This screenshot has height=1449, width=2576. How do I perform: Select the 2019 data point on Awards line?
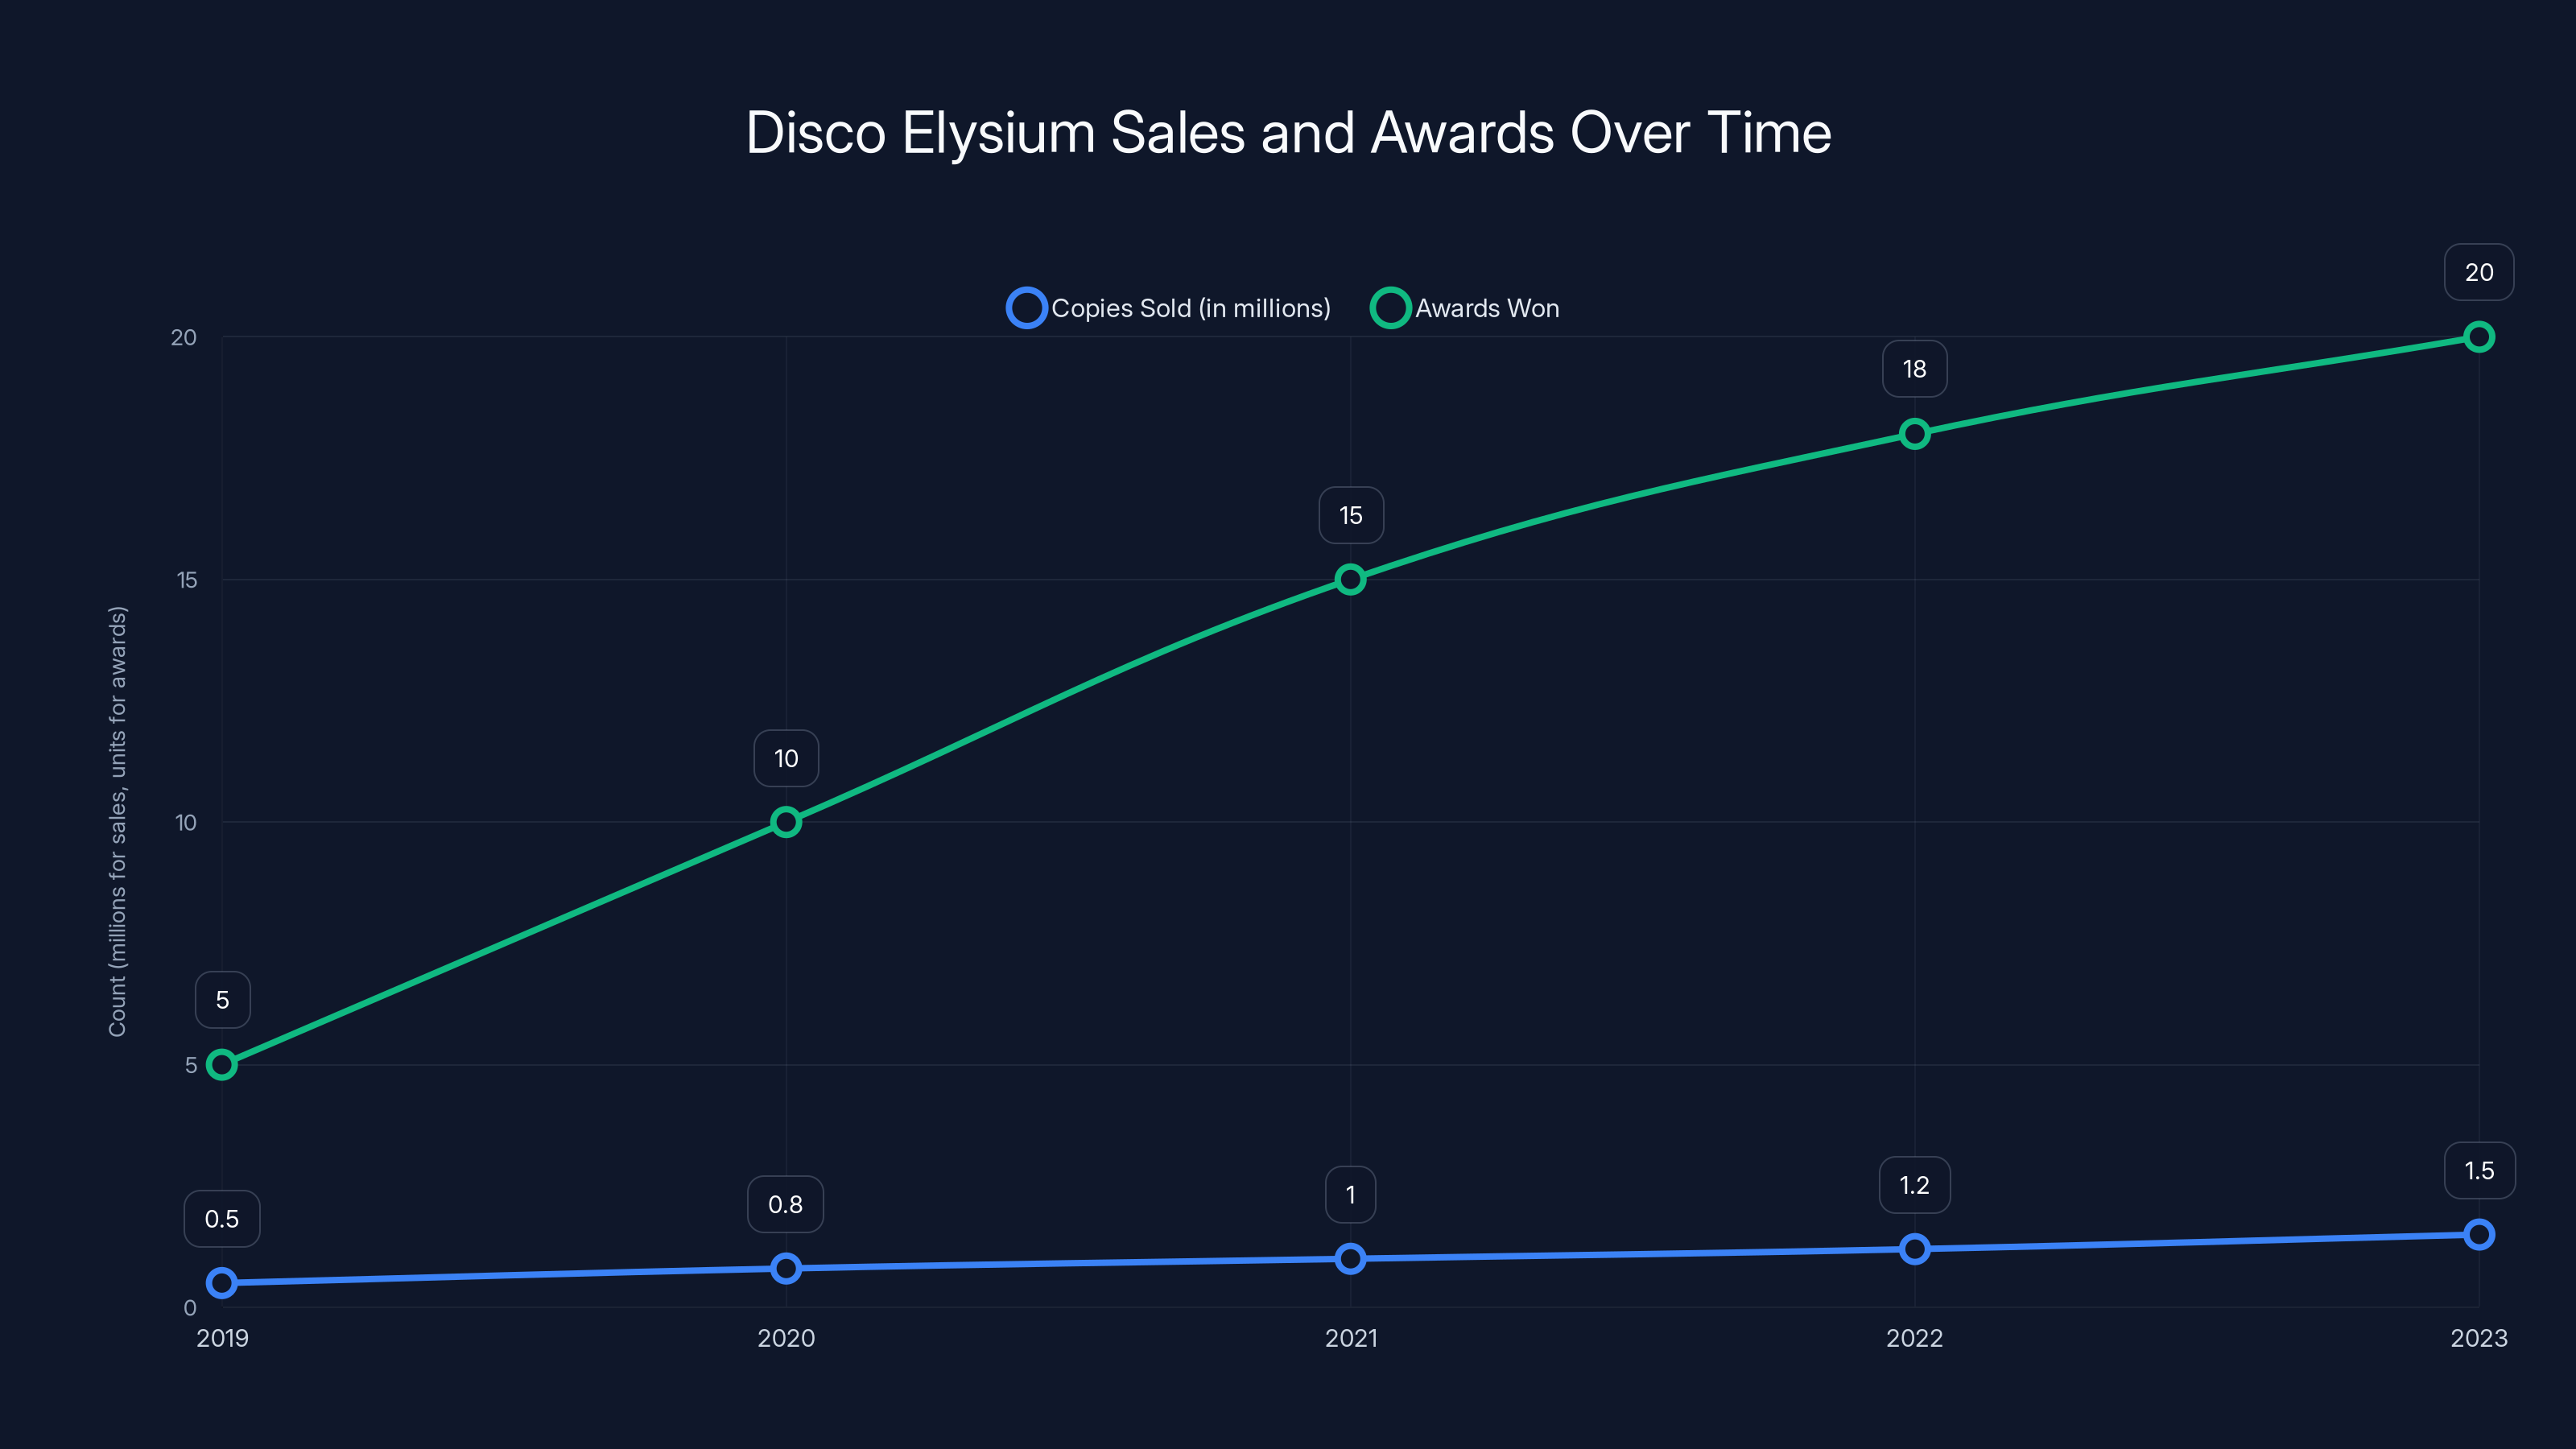click(222, 1064)
